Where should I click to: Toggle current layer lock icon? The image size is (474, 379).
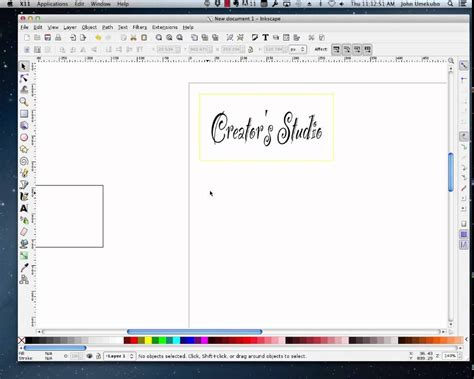[98, 356]
